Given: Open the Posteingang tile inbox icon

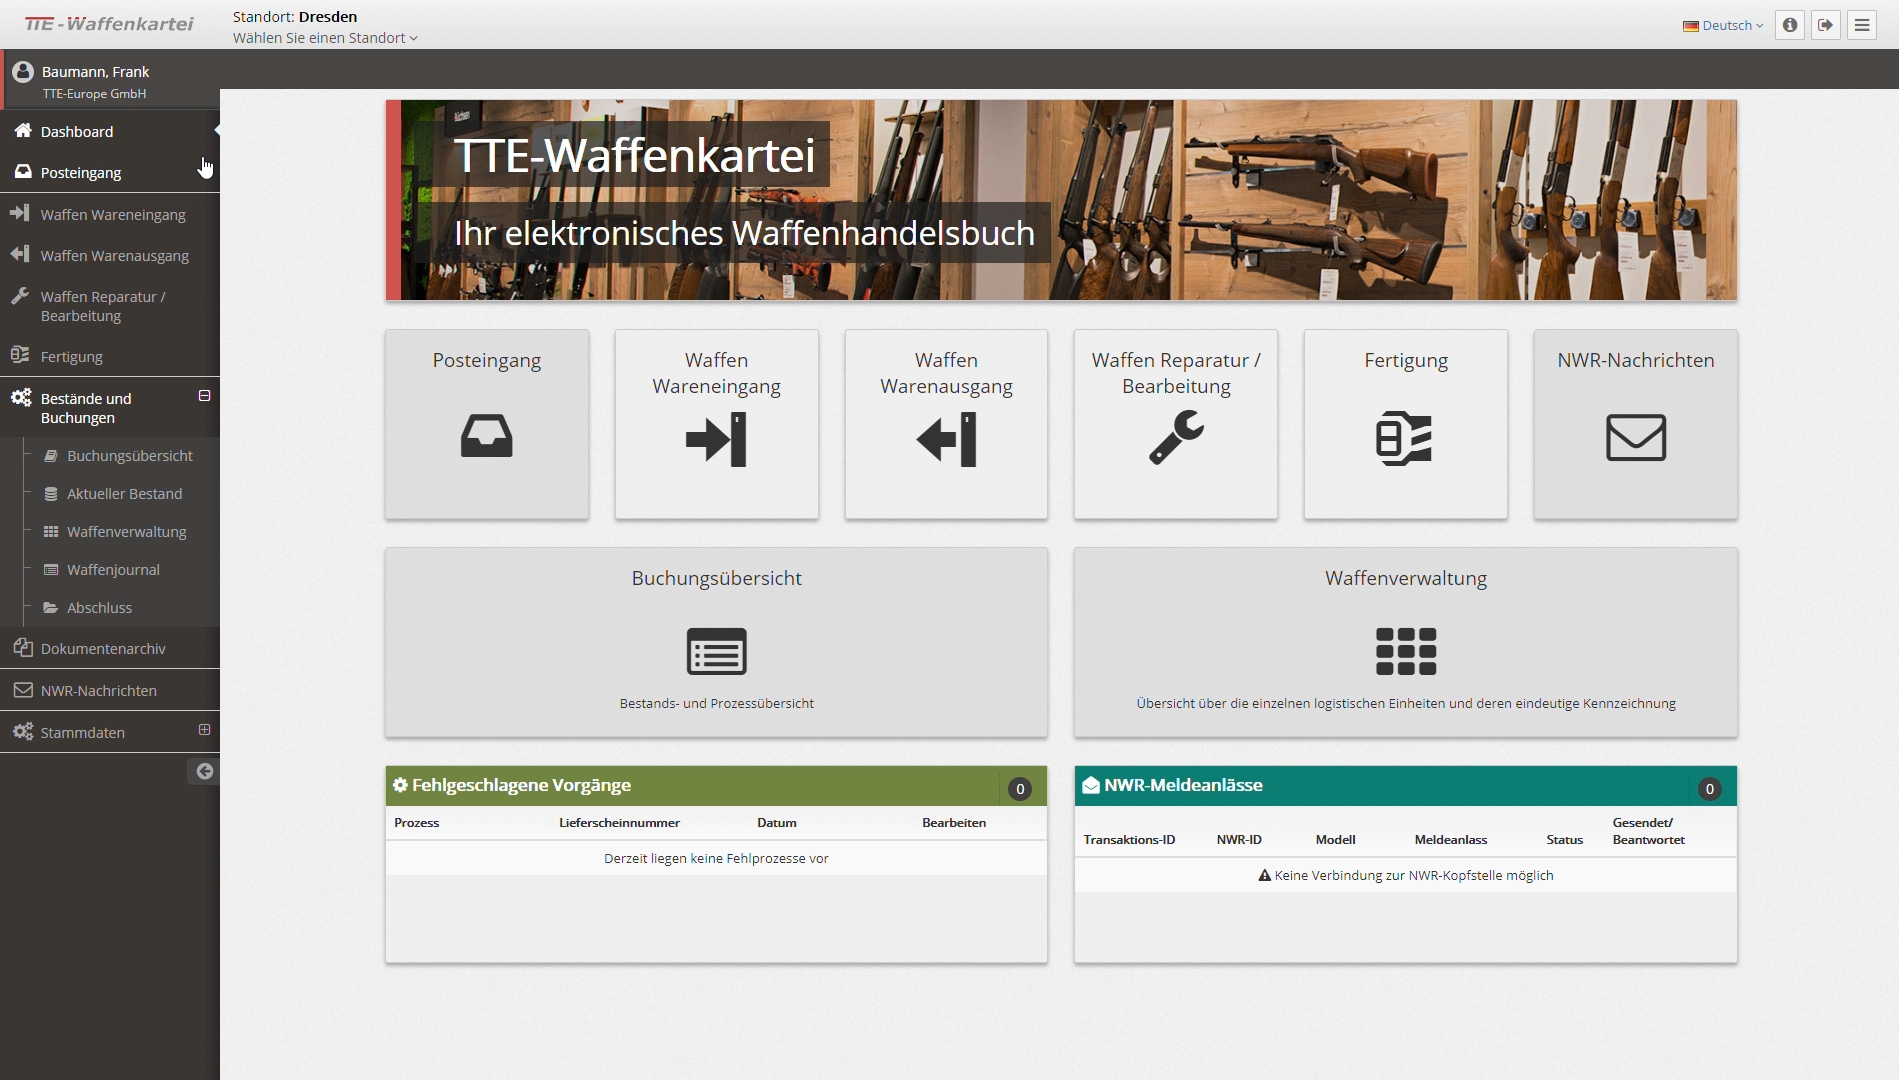Looking at the screenshot, I should click(487, 437).
